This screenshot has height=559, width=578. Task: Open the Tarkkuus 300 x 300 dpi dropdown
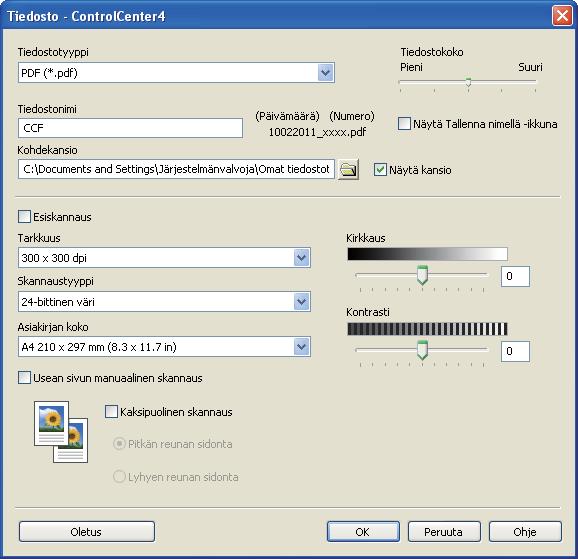302,258
